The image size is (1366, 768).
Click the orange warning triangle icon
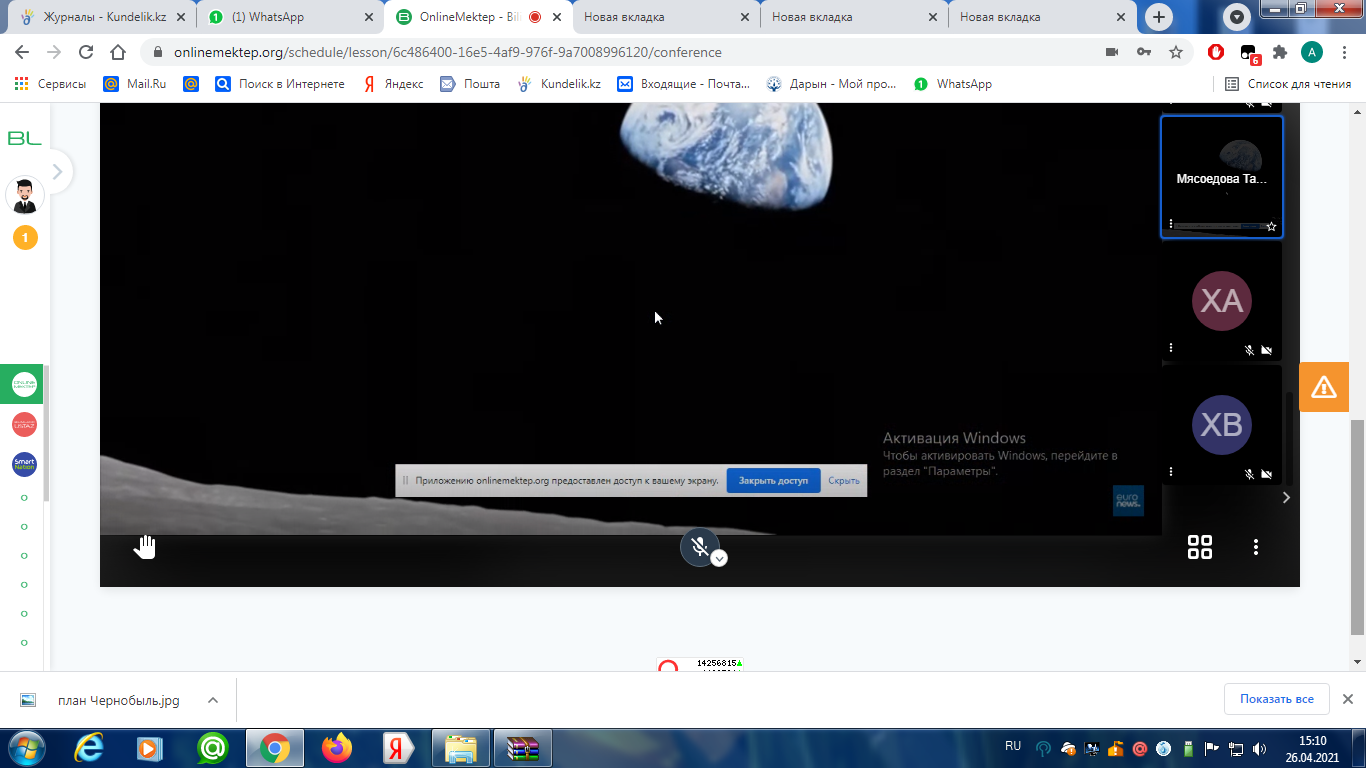click(1323, 387)
